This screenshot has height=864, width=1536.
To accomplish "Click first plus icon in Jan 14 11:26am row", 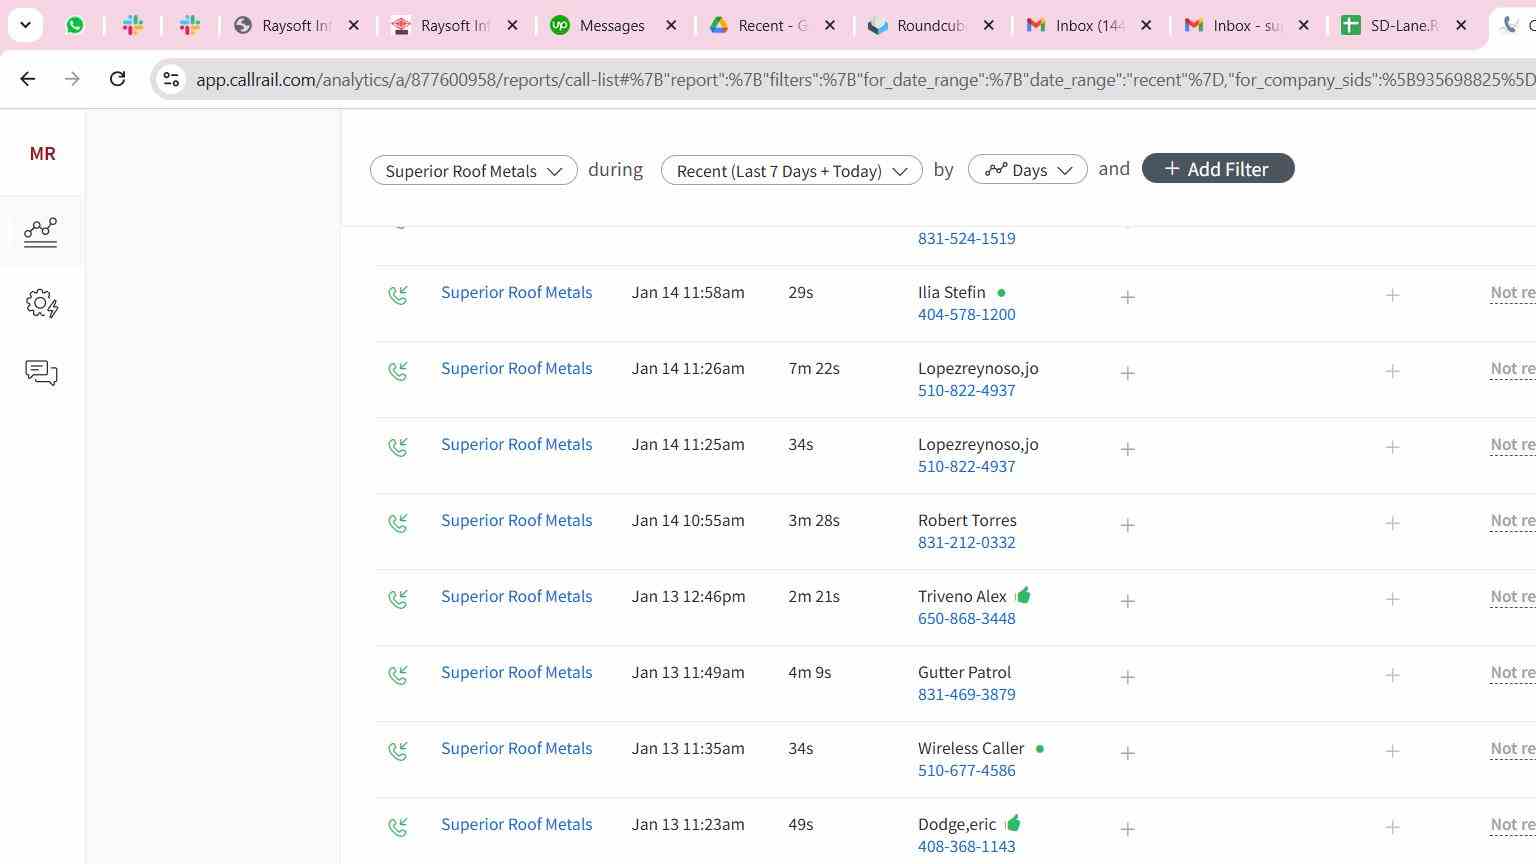I will coord(1127,373).
